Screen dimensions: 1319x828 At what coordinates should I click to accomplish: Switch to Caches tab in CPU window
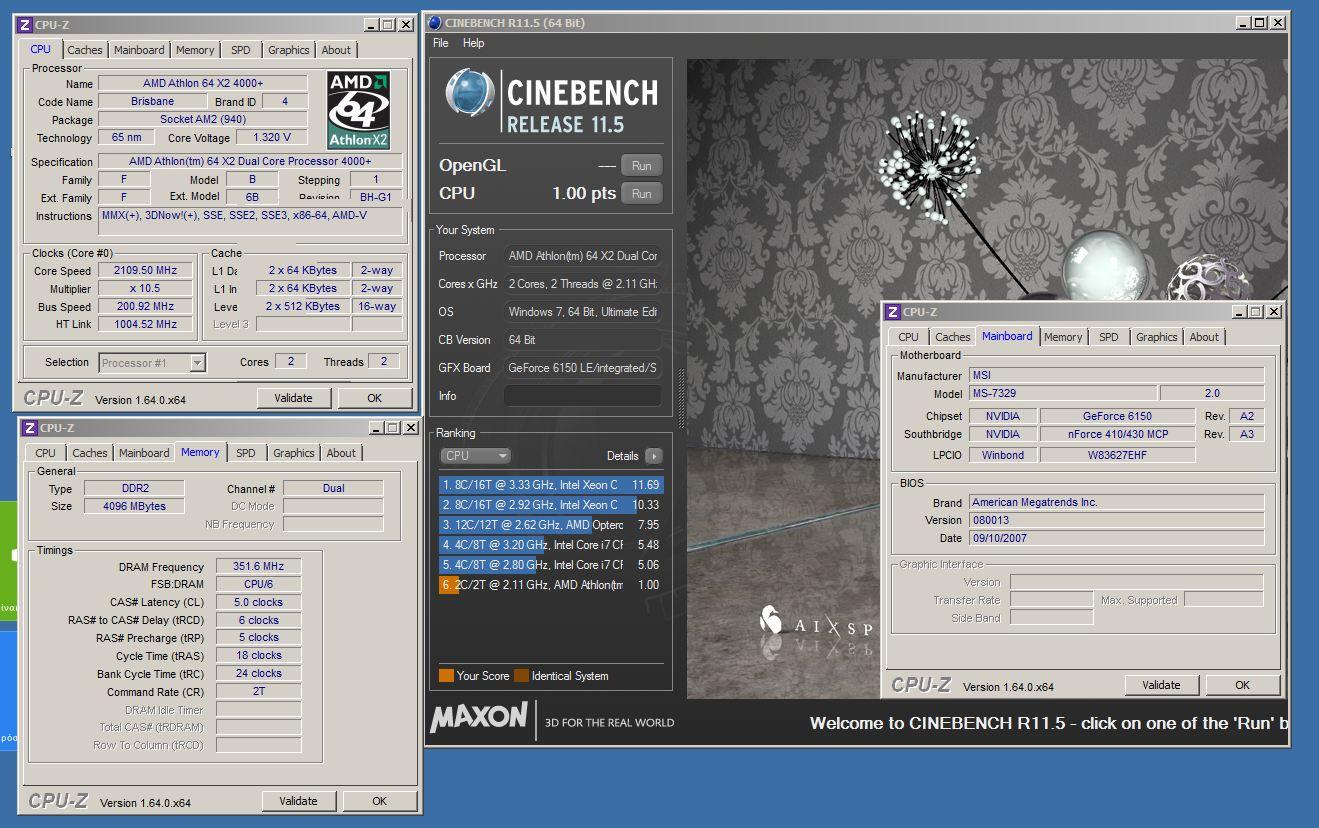pyautogui.click(x=85, y=50)
